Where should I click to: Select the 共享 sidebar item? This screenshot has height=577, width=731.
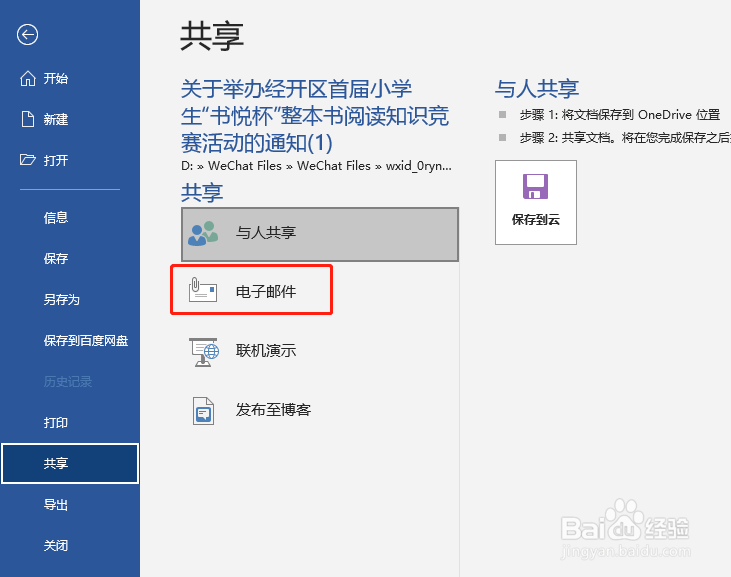pos(70,463)
